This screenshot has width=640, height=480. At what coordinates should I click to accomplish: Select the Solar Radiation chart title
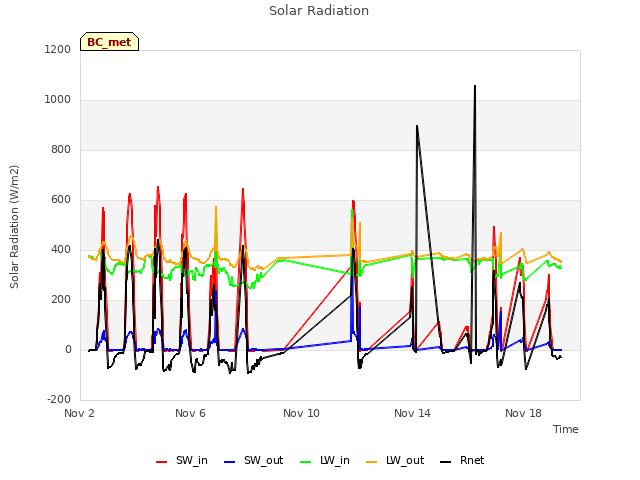tap(319, 11)
